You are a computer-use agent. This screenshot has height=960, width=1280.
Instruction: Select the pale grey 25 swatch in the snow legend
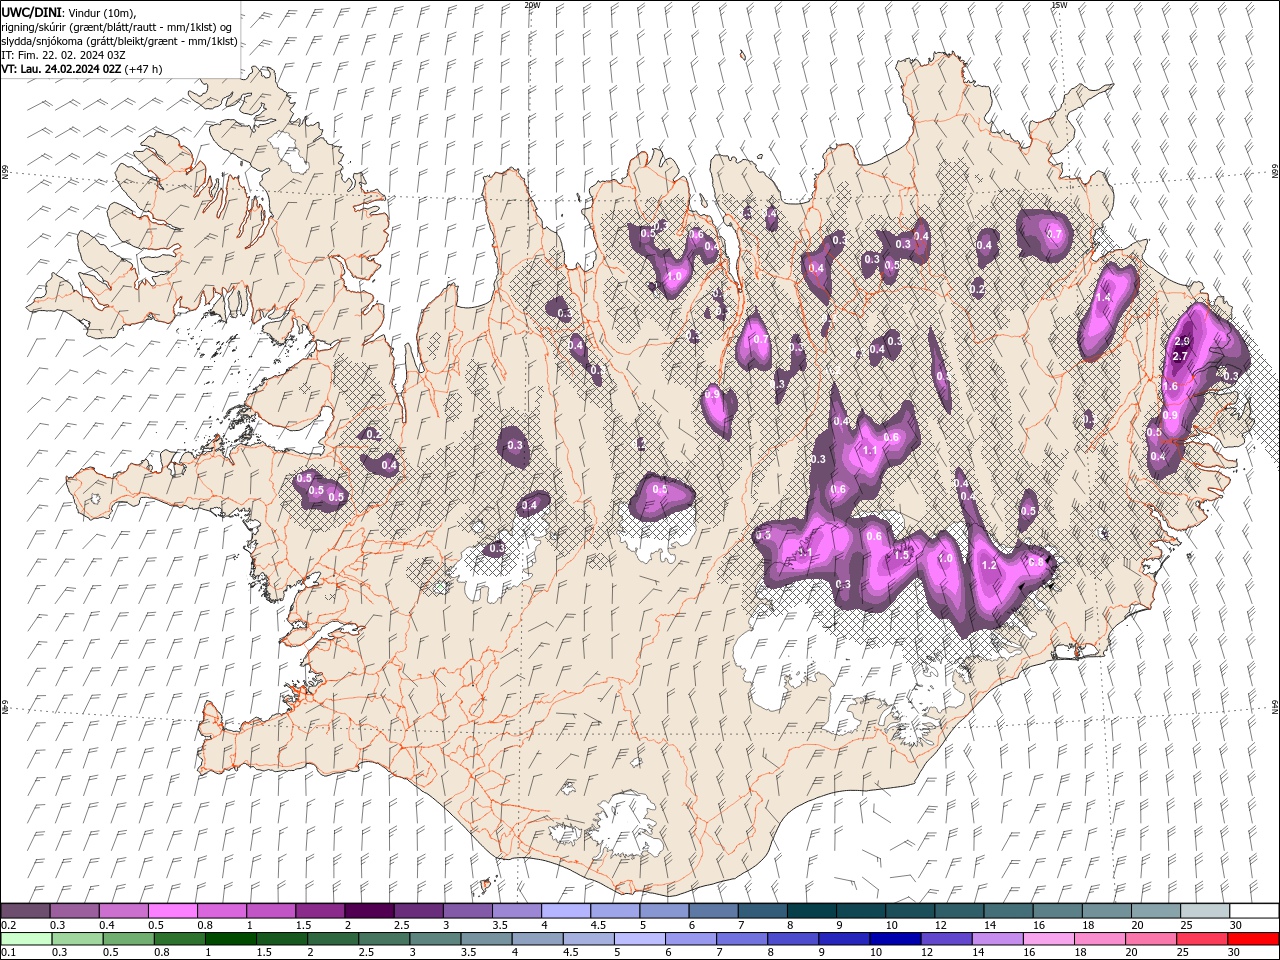(x=1204, y=911)
